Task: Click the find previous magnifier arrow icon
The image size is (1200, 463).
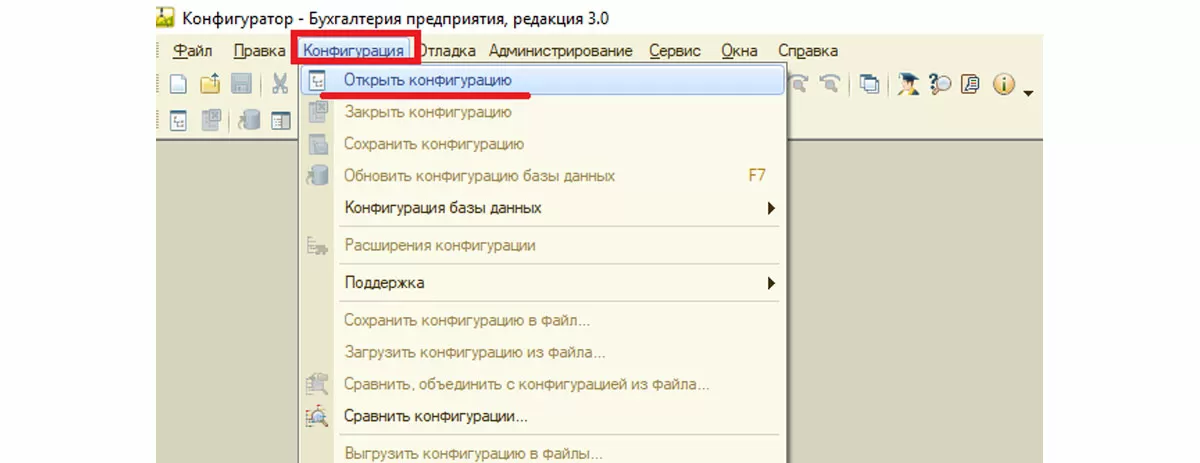Action: pyautogui.click(x=830, y=84)
